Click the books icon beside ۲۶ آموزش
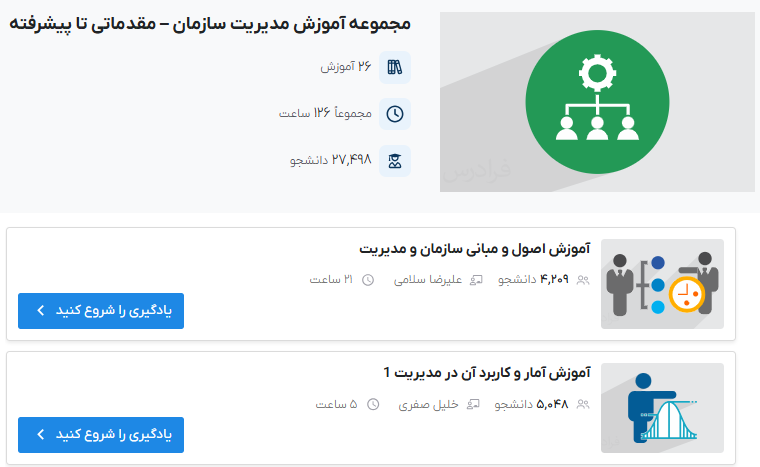 [x=395, y=68]
